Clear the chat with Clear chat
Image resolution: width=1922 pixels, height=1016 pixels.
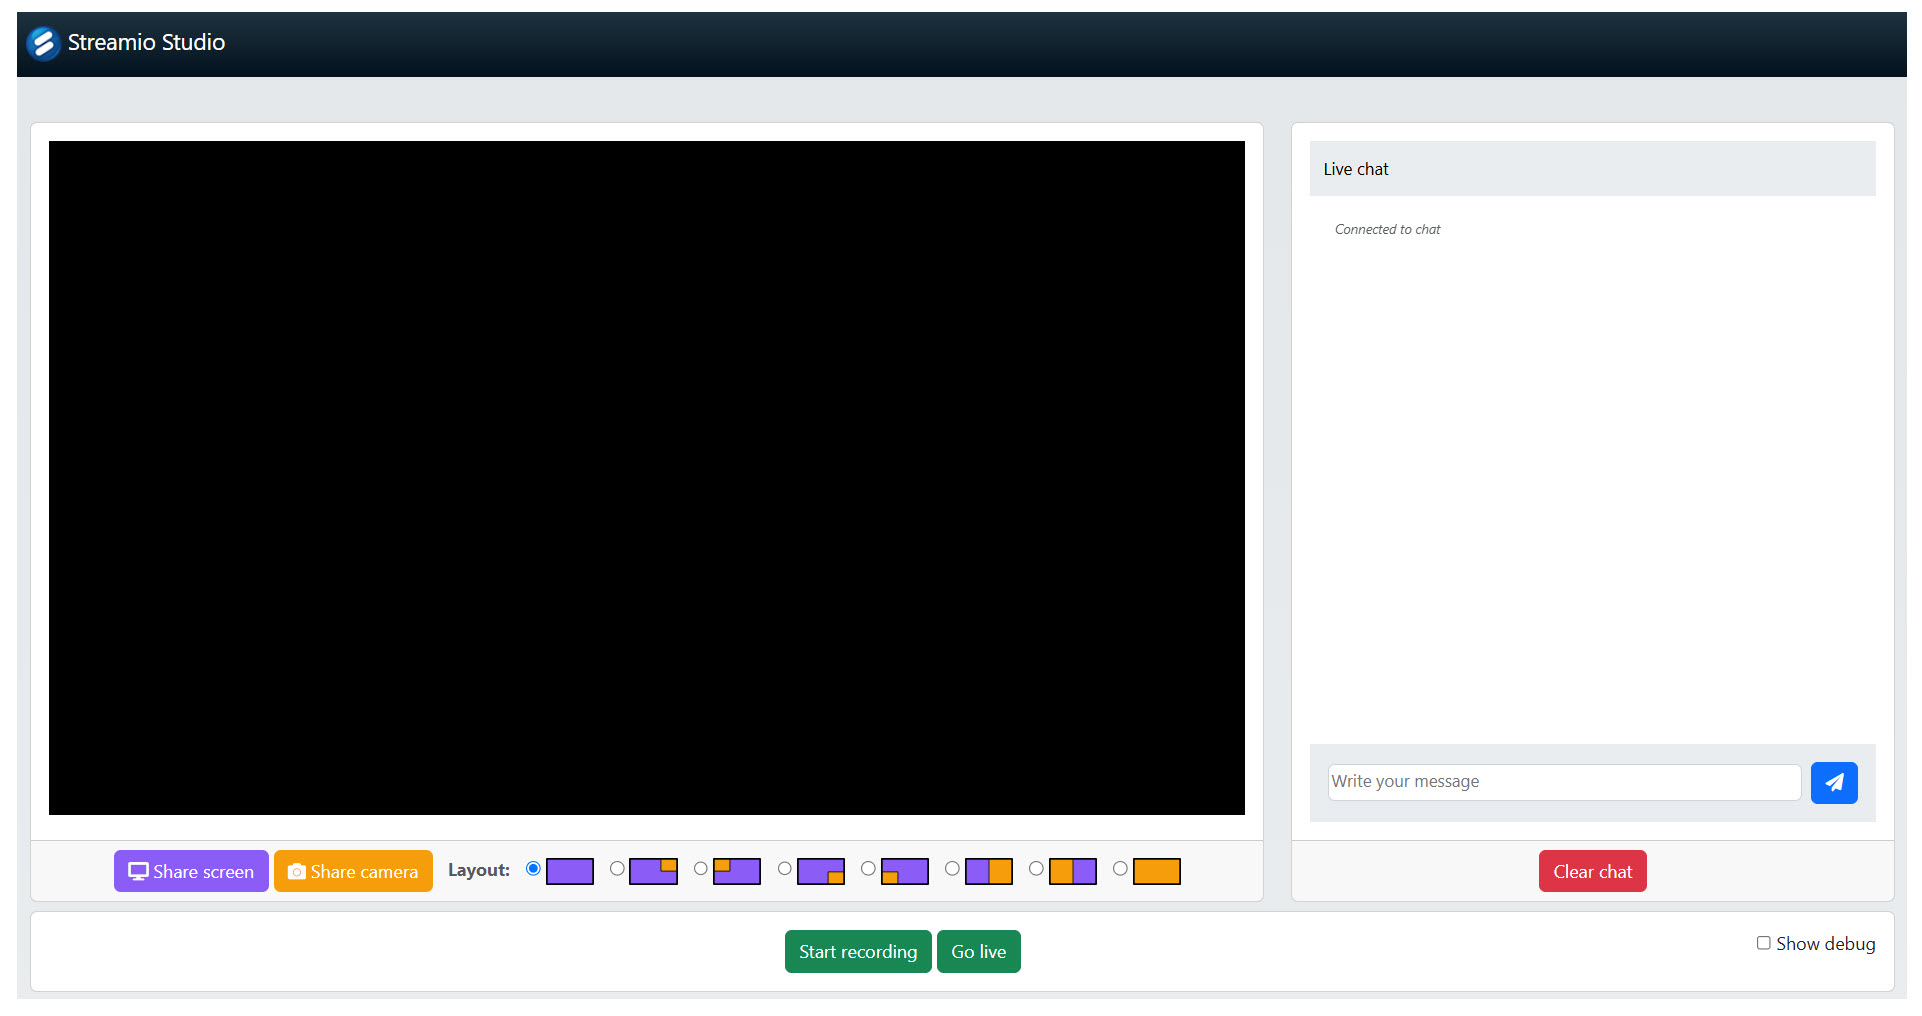(1592, 871)
